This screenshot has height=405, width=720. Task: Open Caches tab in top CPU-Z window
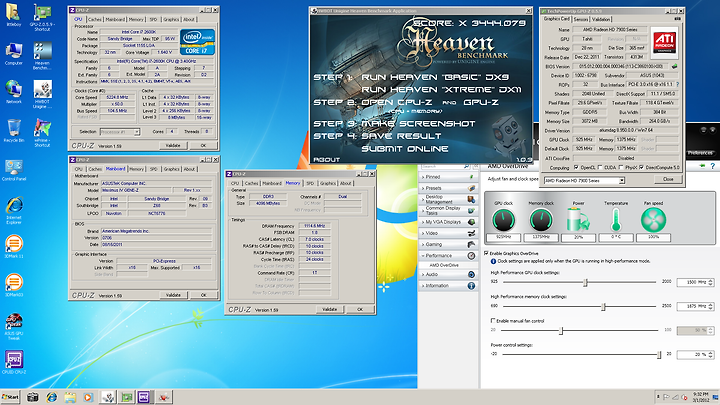click(x=95, y=19)
